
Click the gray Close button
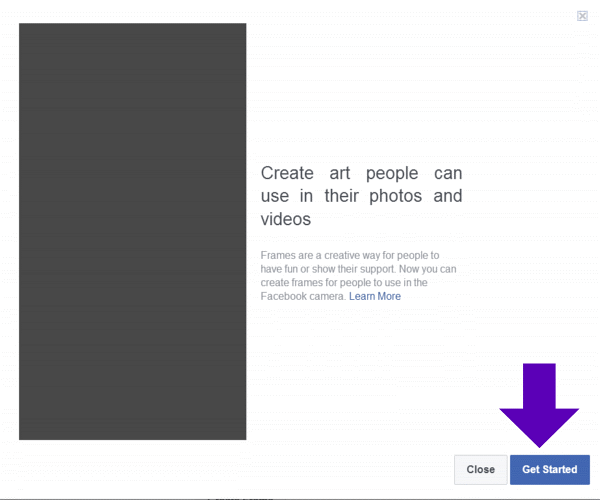(x=480, y=469)
